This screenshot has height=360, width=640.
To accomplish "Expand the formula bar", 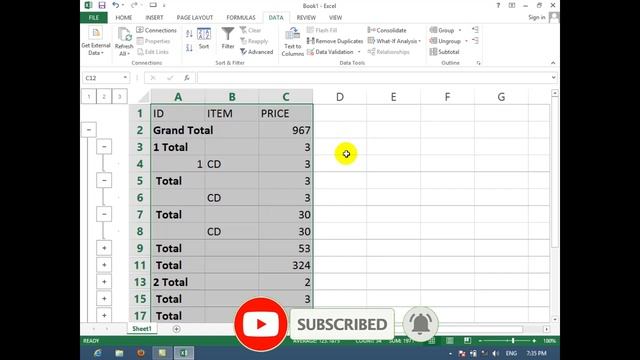I will (x=553, y=78).
